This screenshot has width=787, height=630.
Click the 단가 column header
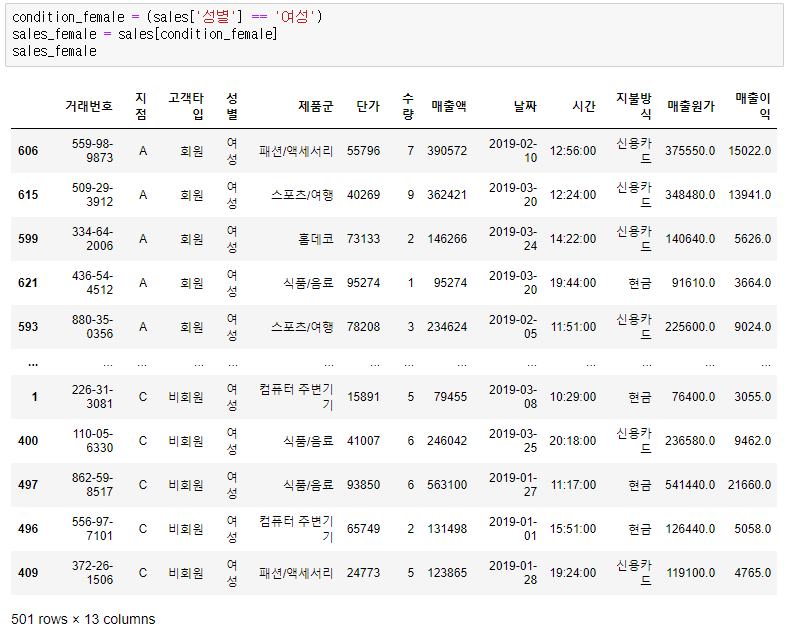point(368,106)
